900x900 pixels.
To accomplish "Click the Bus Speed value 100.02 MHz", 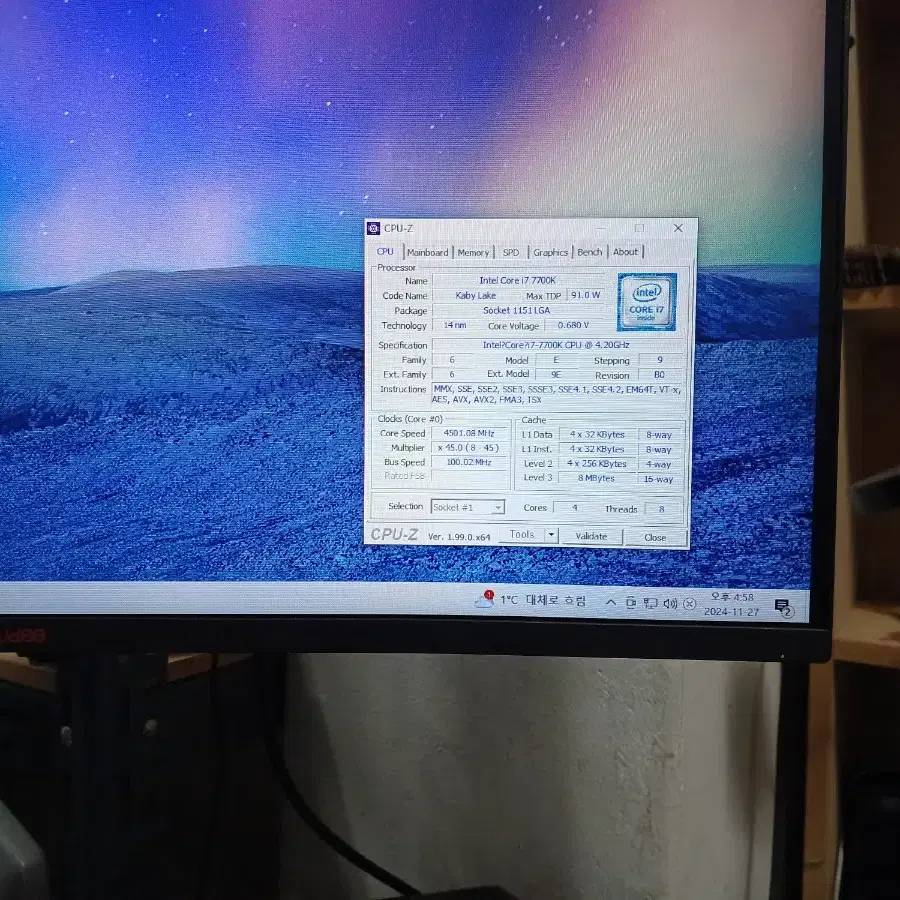I will 469,462.
